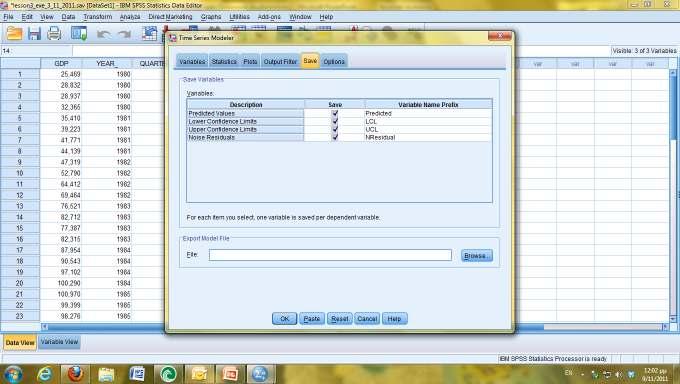Screen dimensions: 680x384
Task: Click the green swirl taskbar application icon
Action: [x=168, y=374]
